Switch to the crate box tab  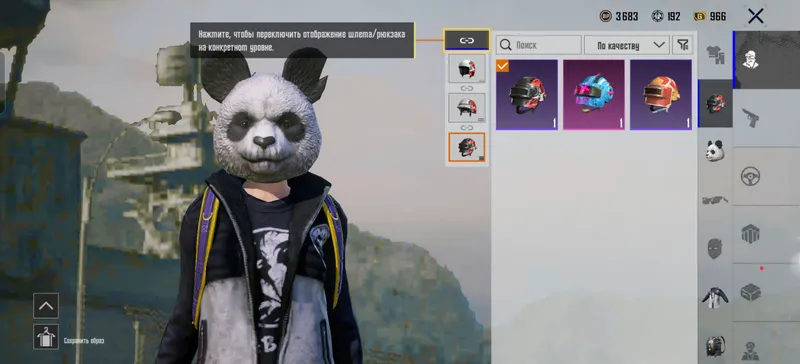(x=751, y=292)
